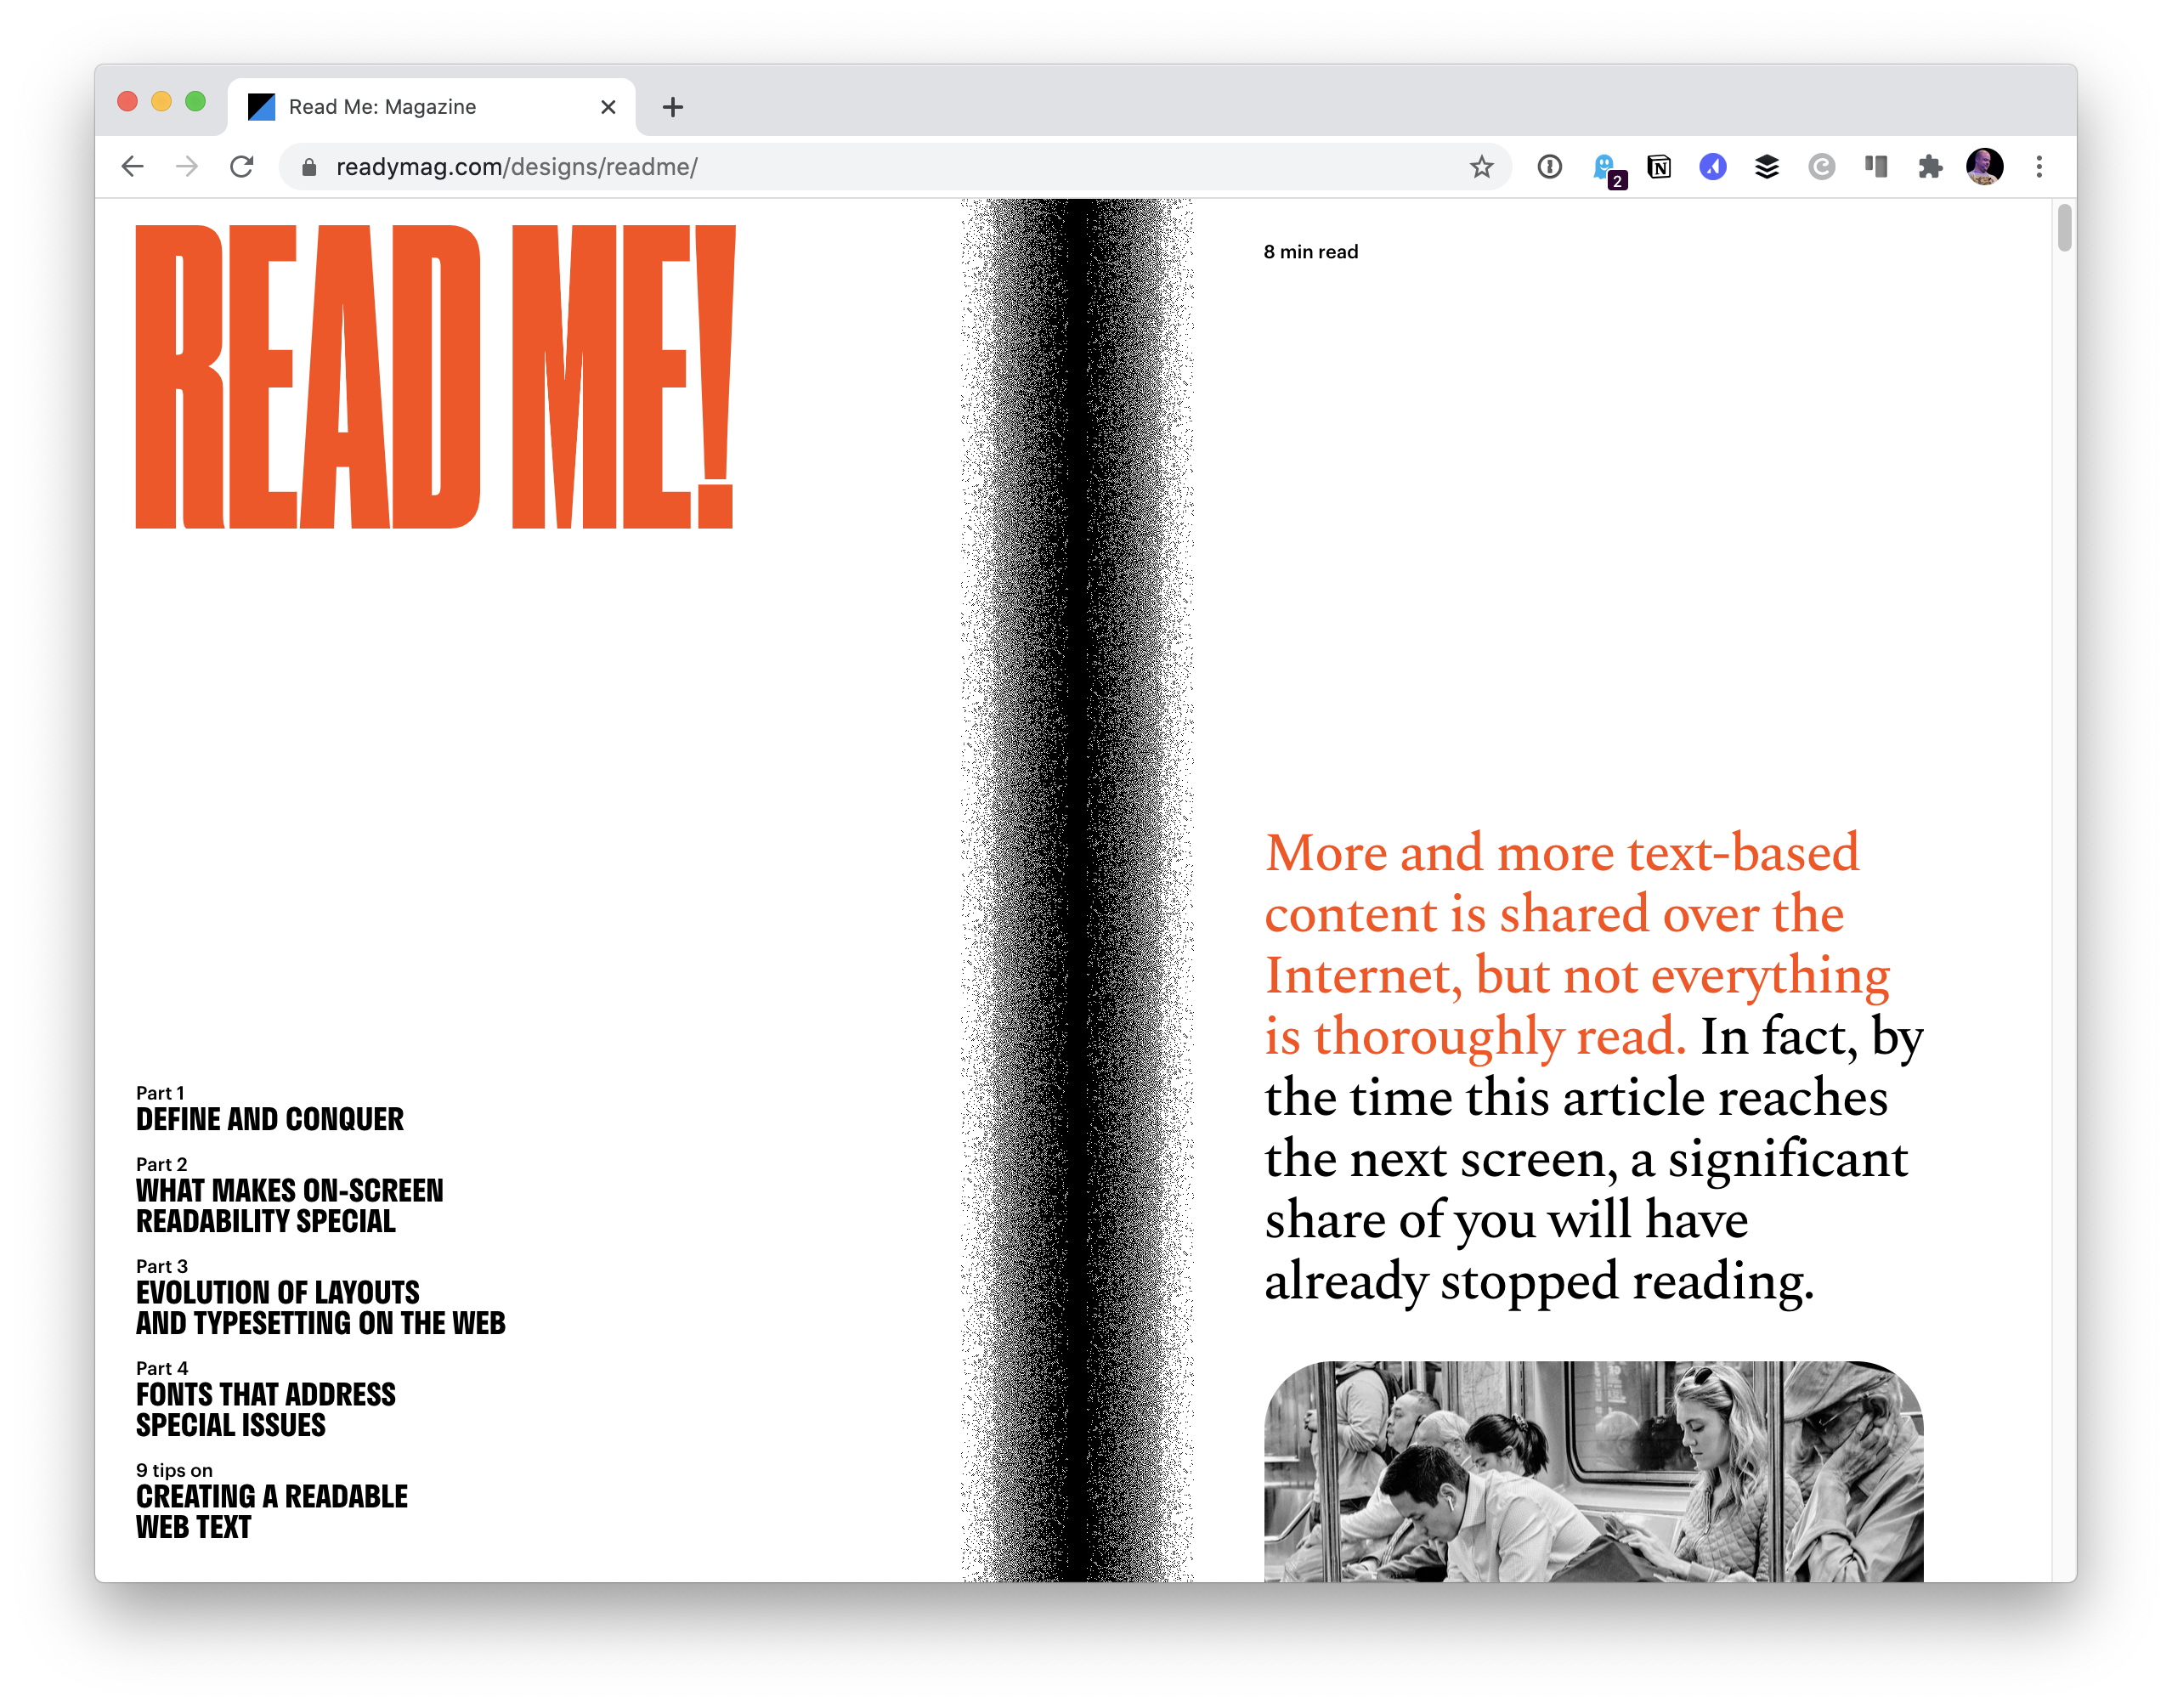Open the user profile avatar menu
The width and height of the screenshot is (2172, 1708).
[x=1984, y=167]
